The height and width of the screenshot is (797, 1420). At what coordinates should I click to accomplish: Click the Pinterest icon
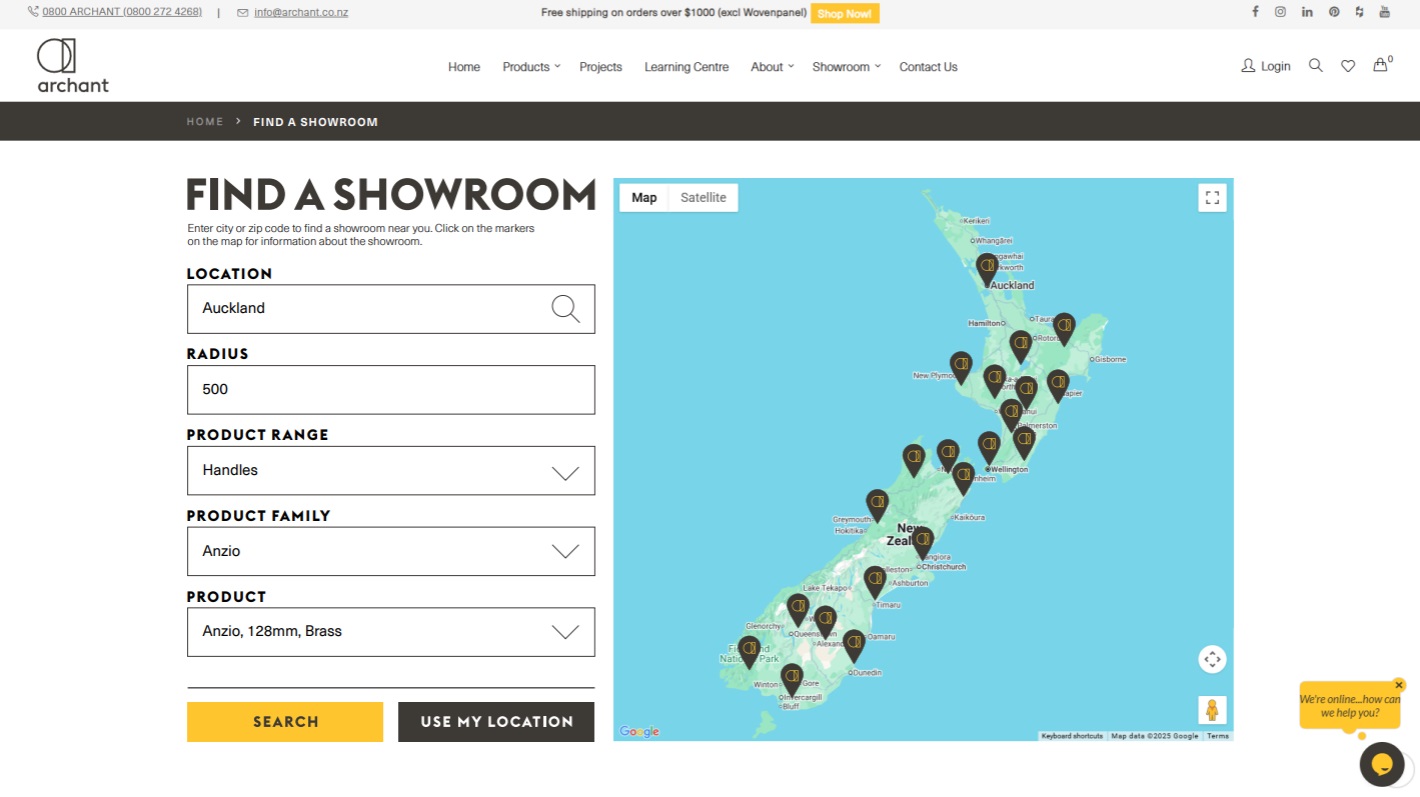point(1333,12)
